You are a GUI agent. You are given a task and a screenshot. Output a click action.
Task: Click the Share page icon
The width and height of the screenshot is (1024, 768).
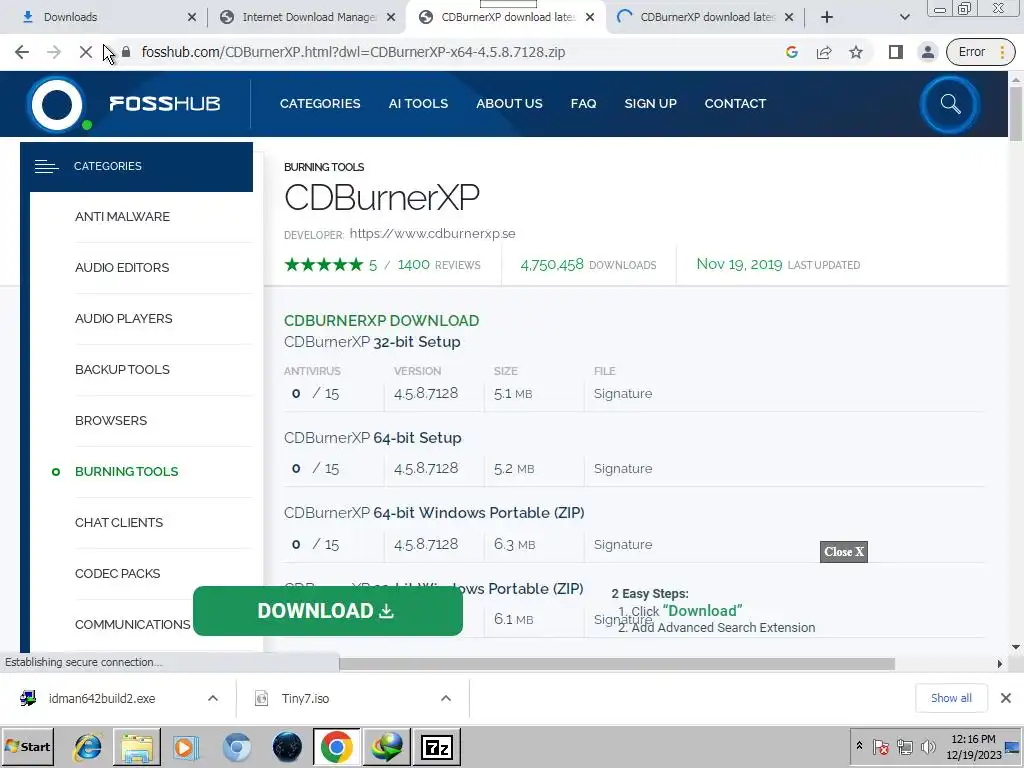824,52
